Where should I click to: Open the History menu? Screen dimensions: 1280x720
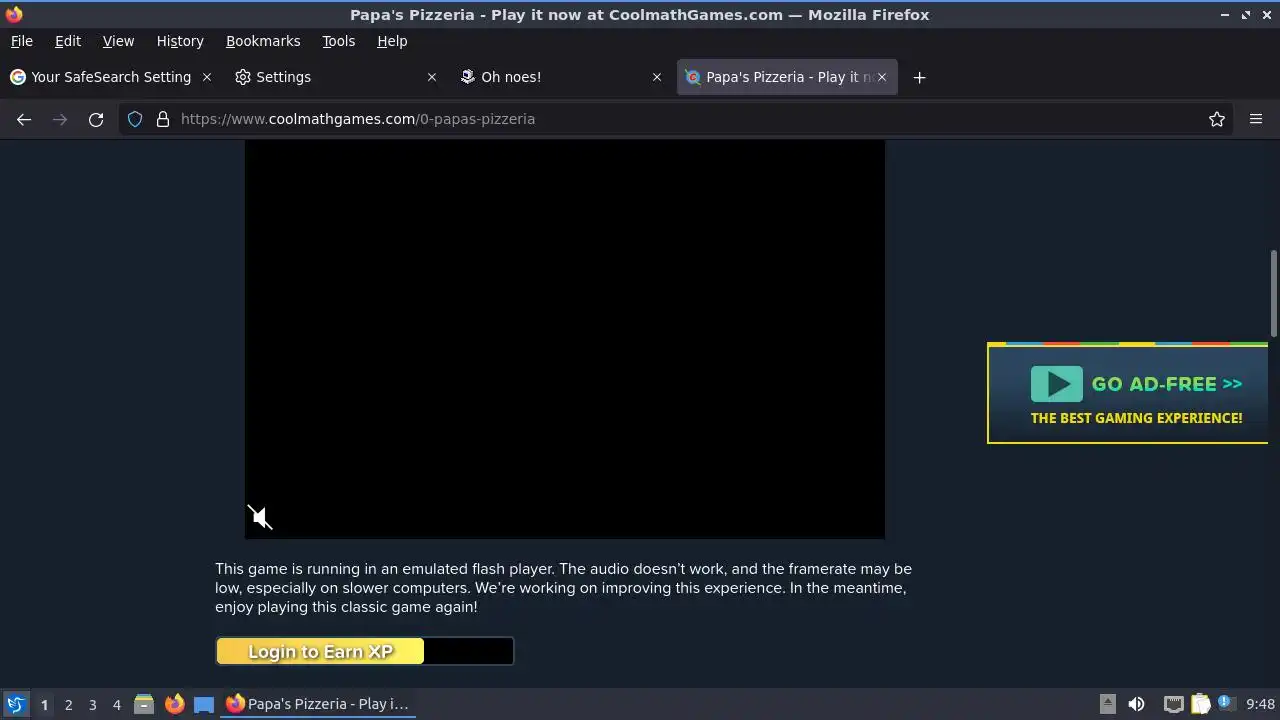(x=180, y=41)
